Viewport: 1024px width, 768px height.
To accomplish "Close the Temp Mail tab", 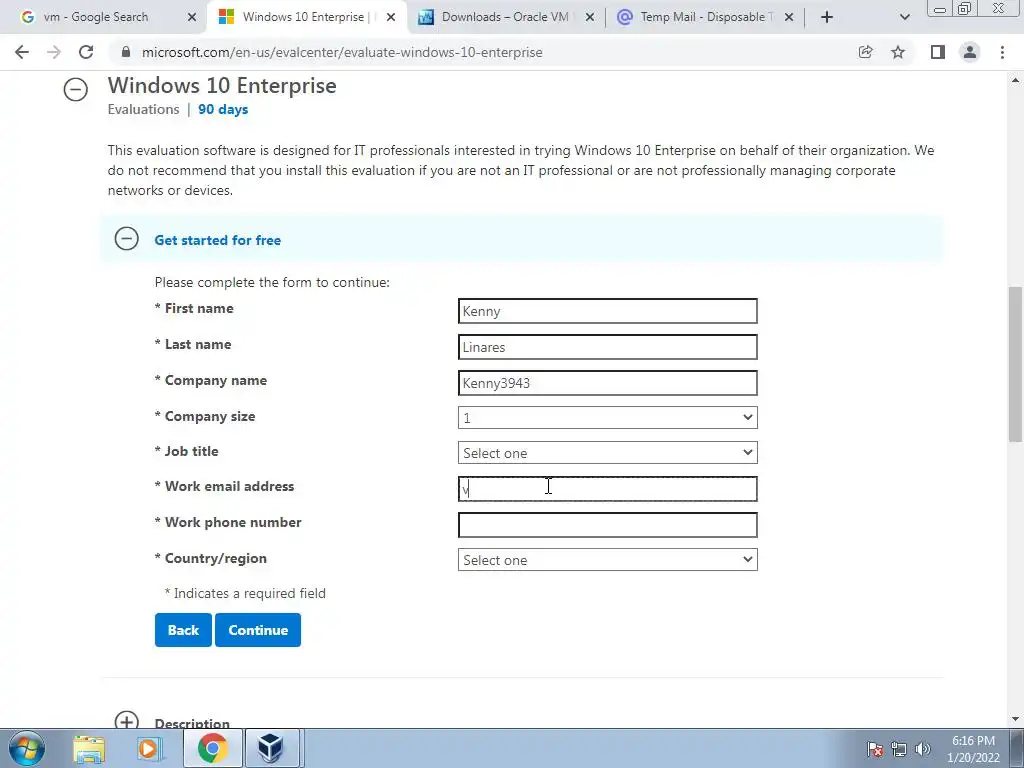I will click(789, 17).
